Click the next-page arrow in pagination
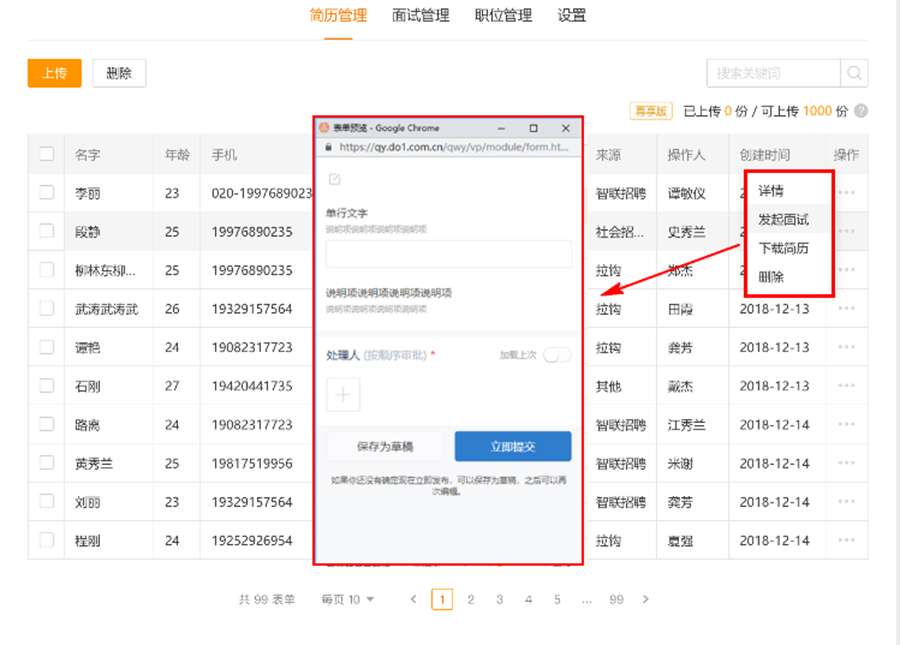This screenshot has height=645, width=900. point(646,599)
